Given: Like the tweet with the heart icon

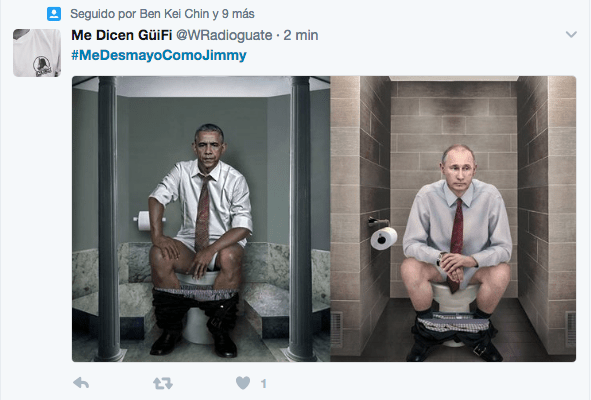Looking at the screenshot, I should click(243, 383).
